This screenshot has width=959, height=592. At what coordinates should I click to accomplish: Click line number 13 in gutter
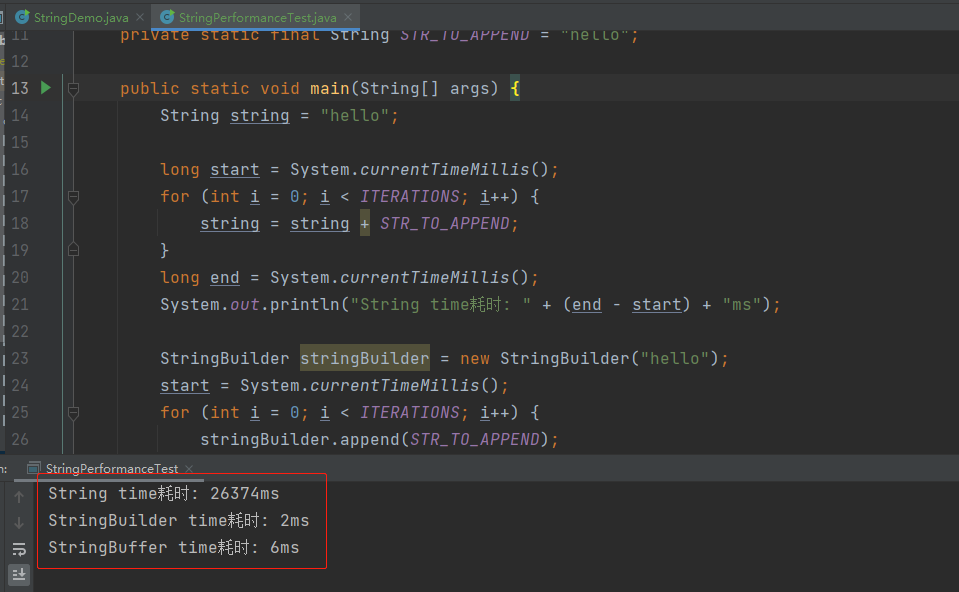pyautogui.click(x=20, y=88)
